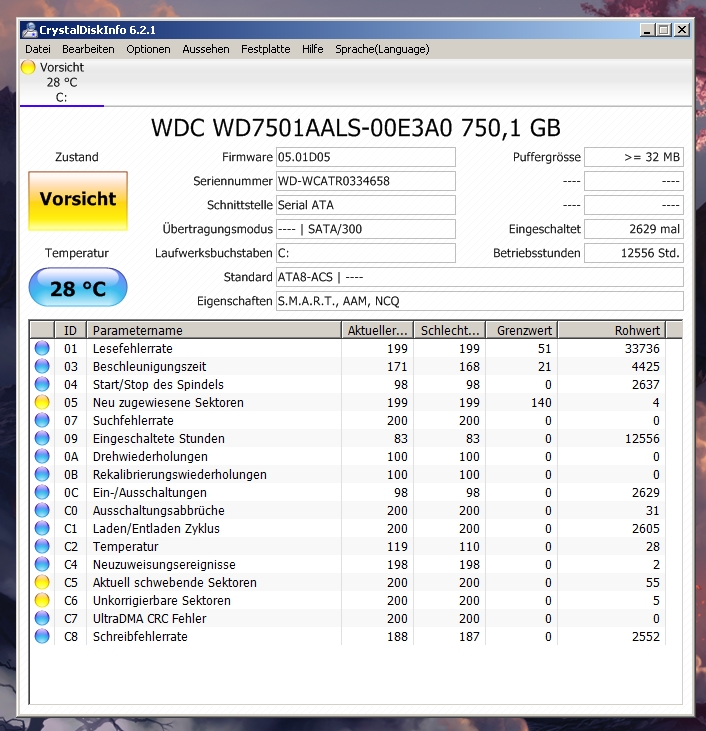Open the Aussehen menu
The width and height of the screenshot is (706, 731).
pos(206,49)
